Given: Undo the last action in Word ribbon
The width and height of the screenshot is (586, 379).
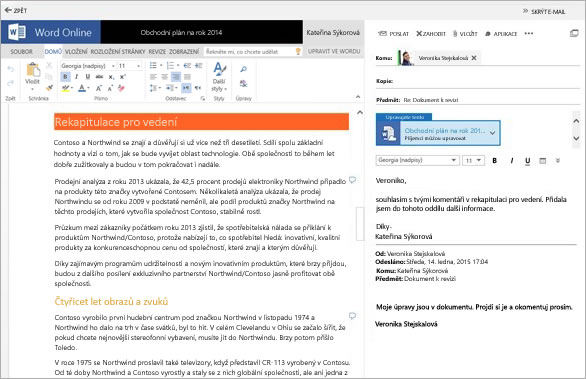Looking at the screenshot, I should pos(11,69).
